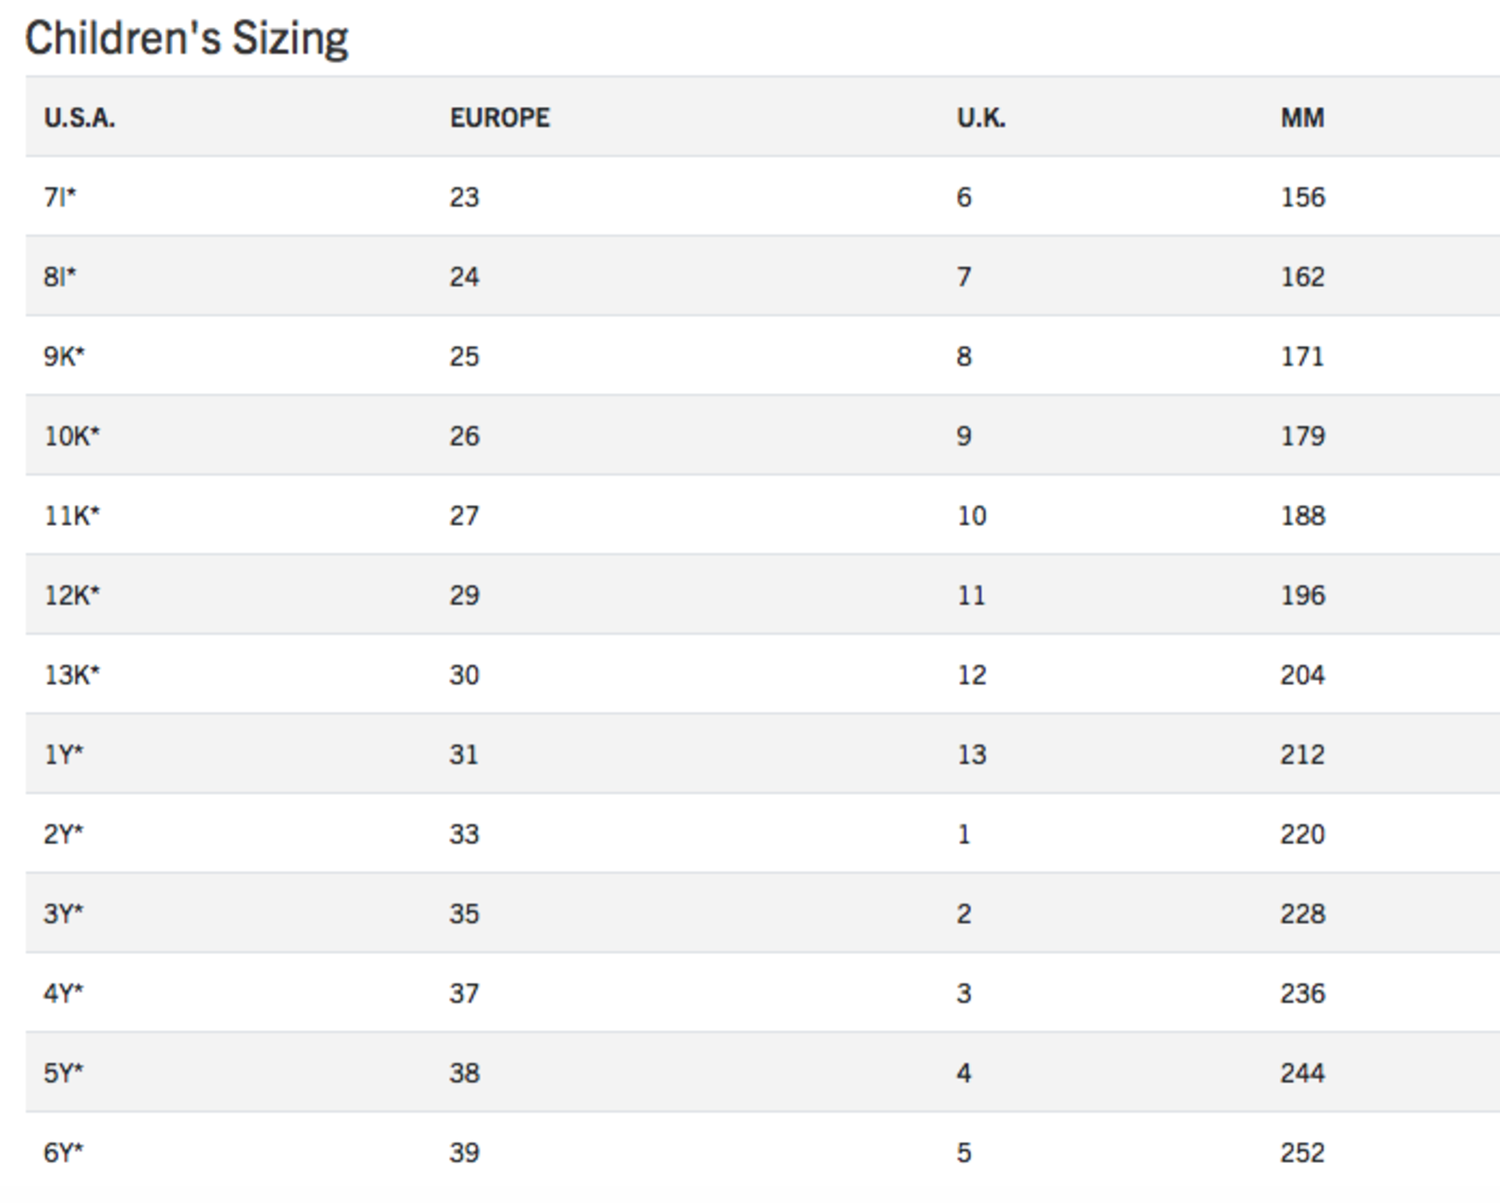
Task: Select the EUROPE column header
Action: point(499,118)
